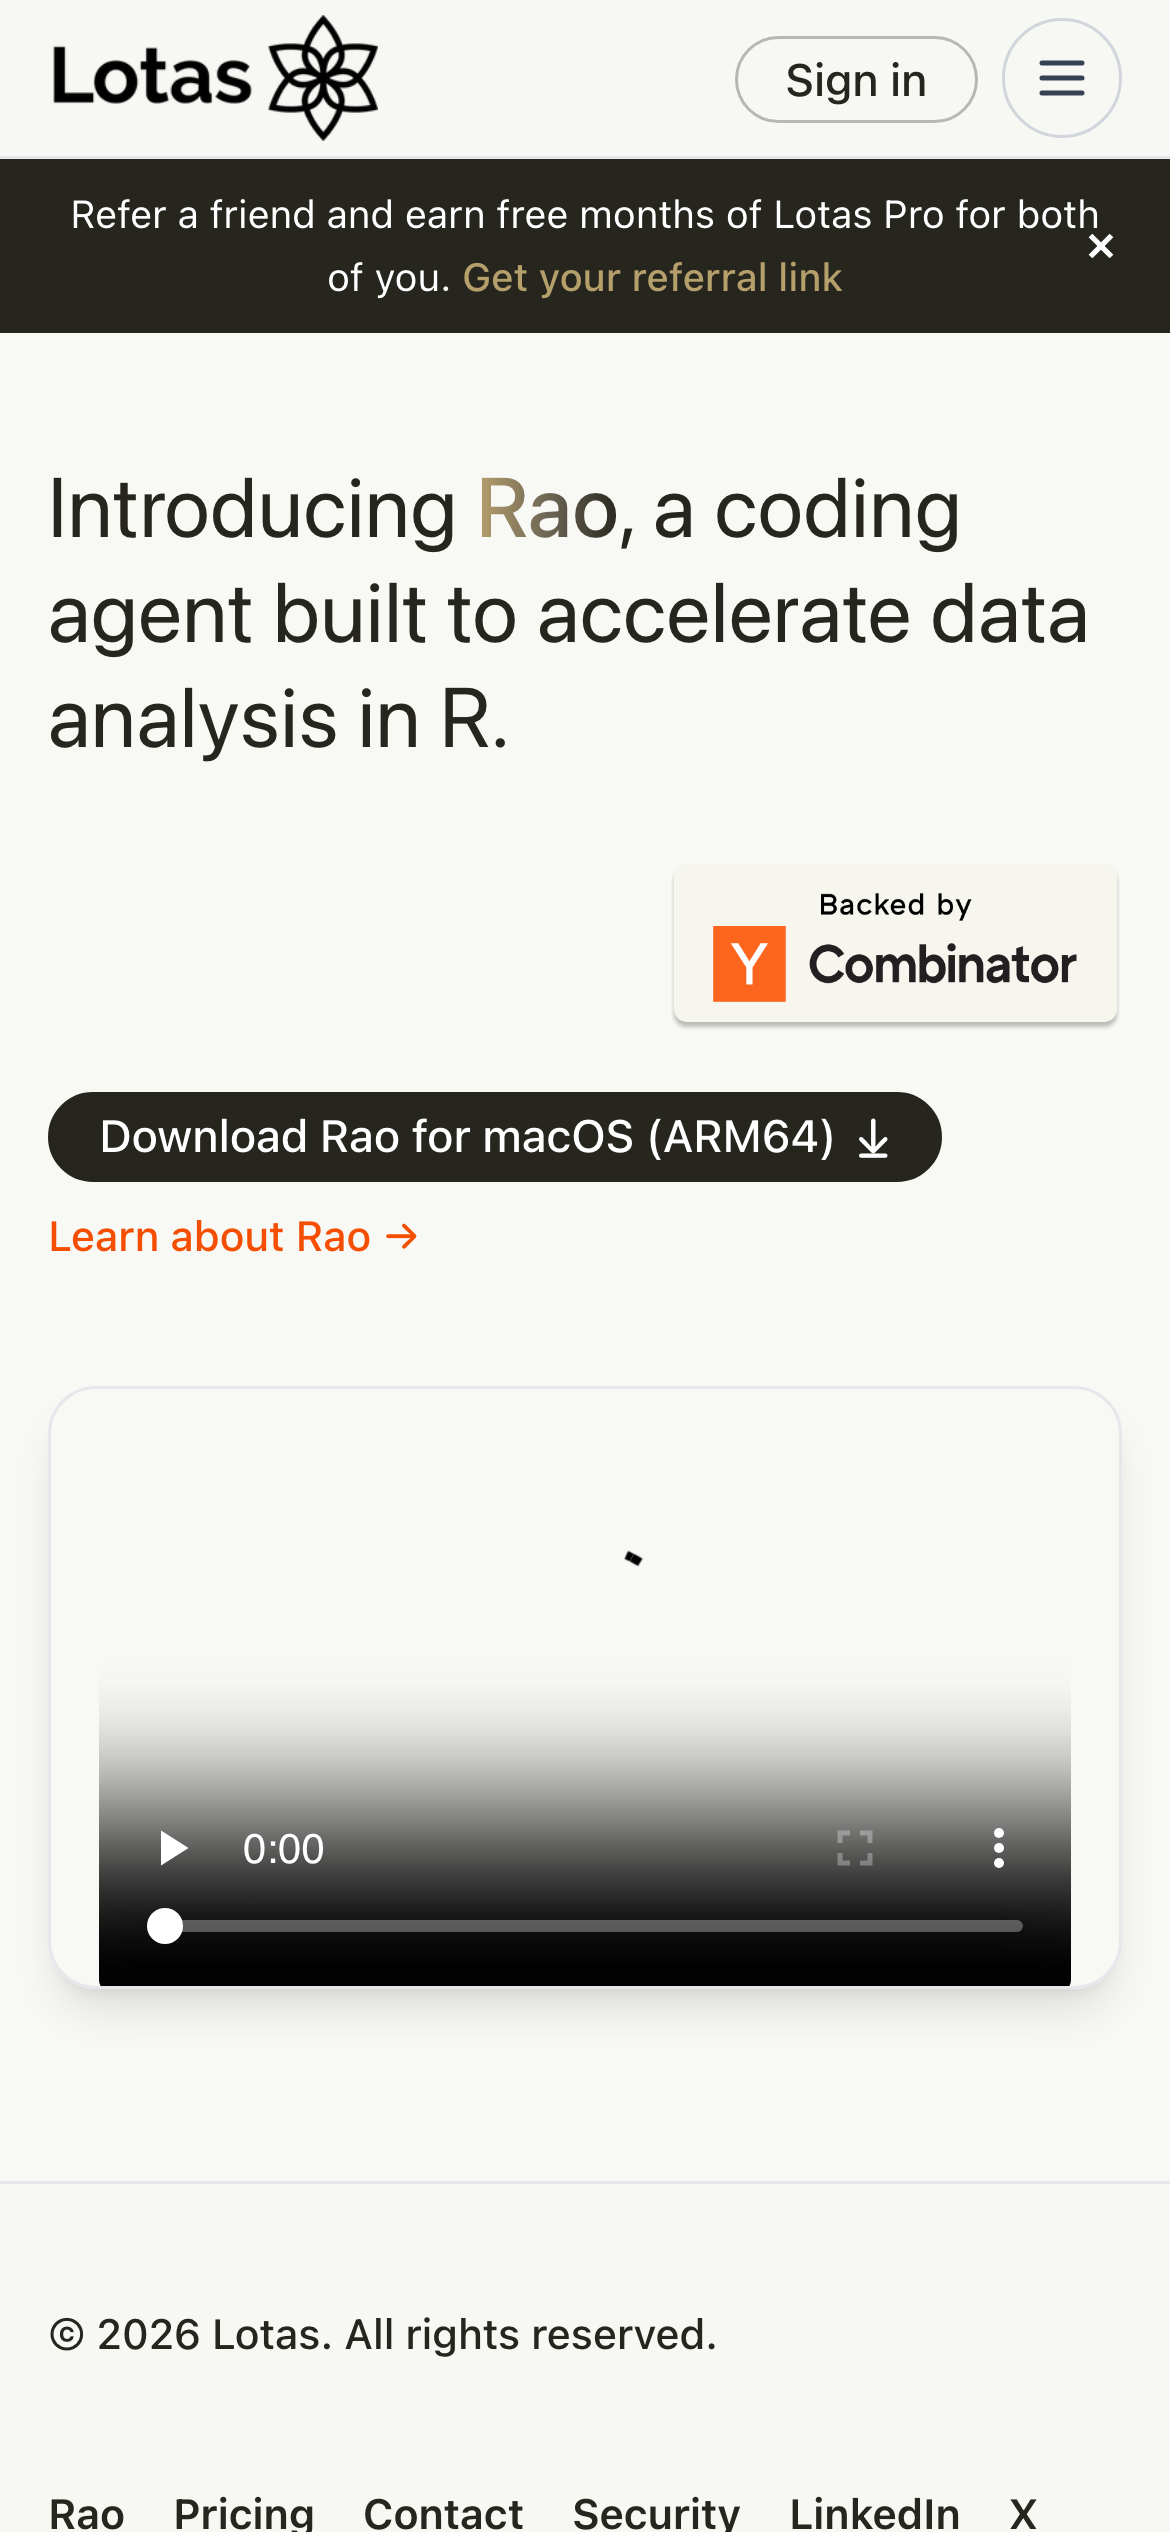This screenshot has height=2532, width=1170.
Task: Open the LinkedIn footer link
Action: [874, 2514]
